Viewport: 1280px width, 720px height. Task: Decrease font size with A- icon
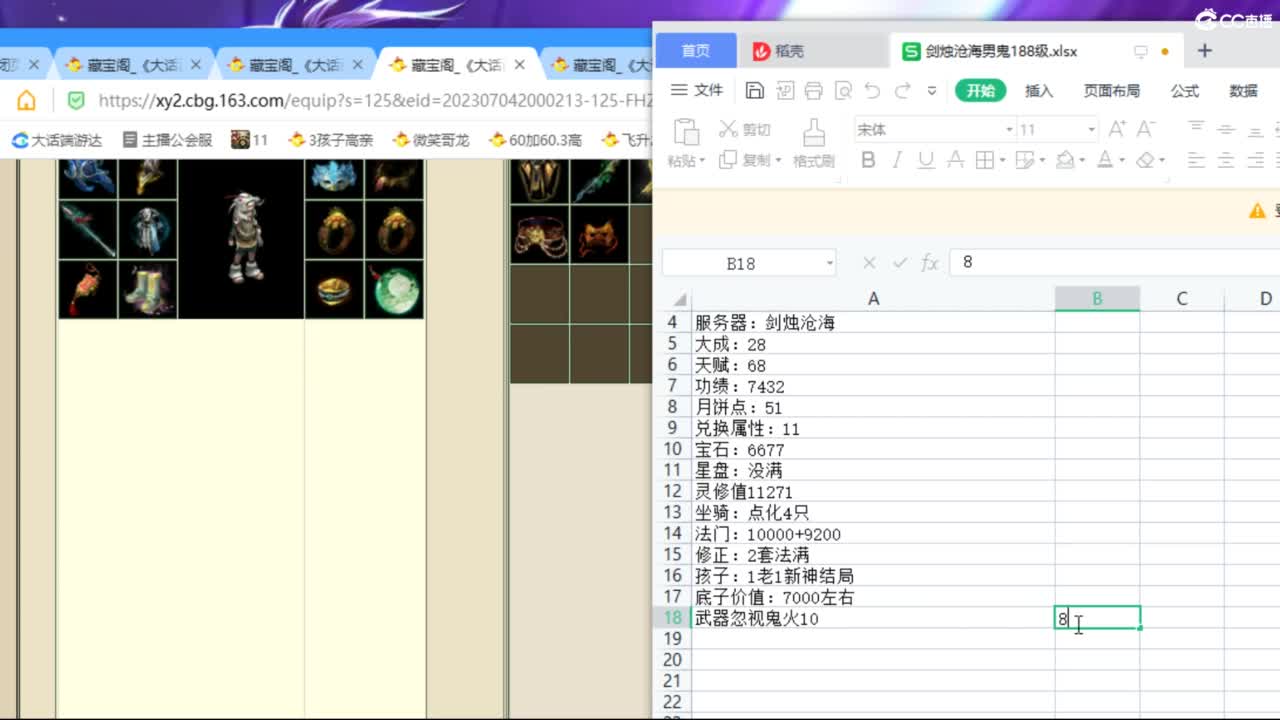(x=1145, y=129)
